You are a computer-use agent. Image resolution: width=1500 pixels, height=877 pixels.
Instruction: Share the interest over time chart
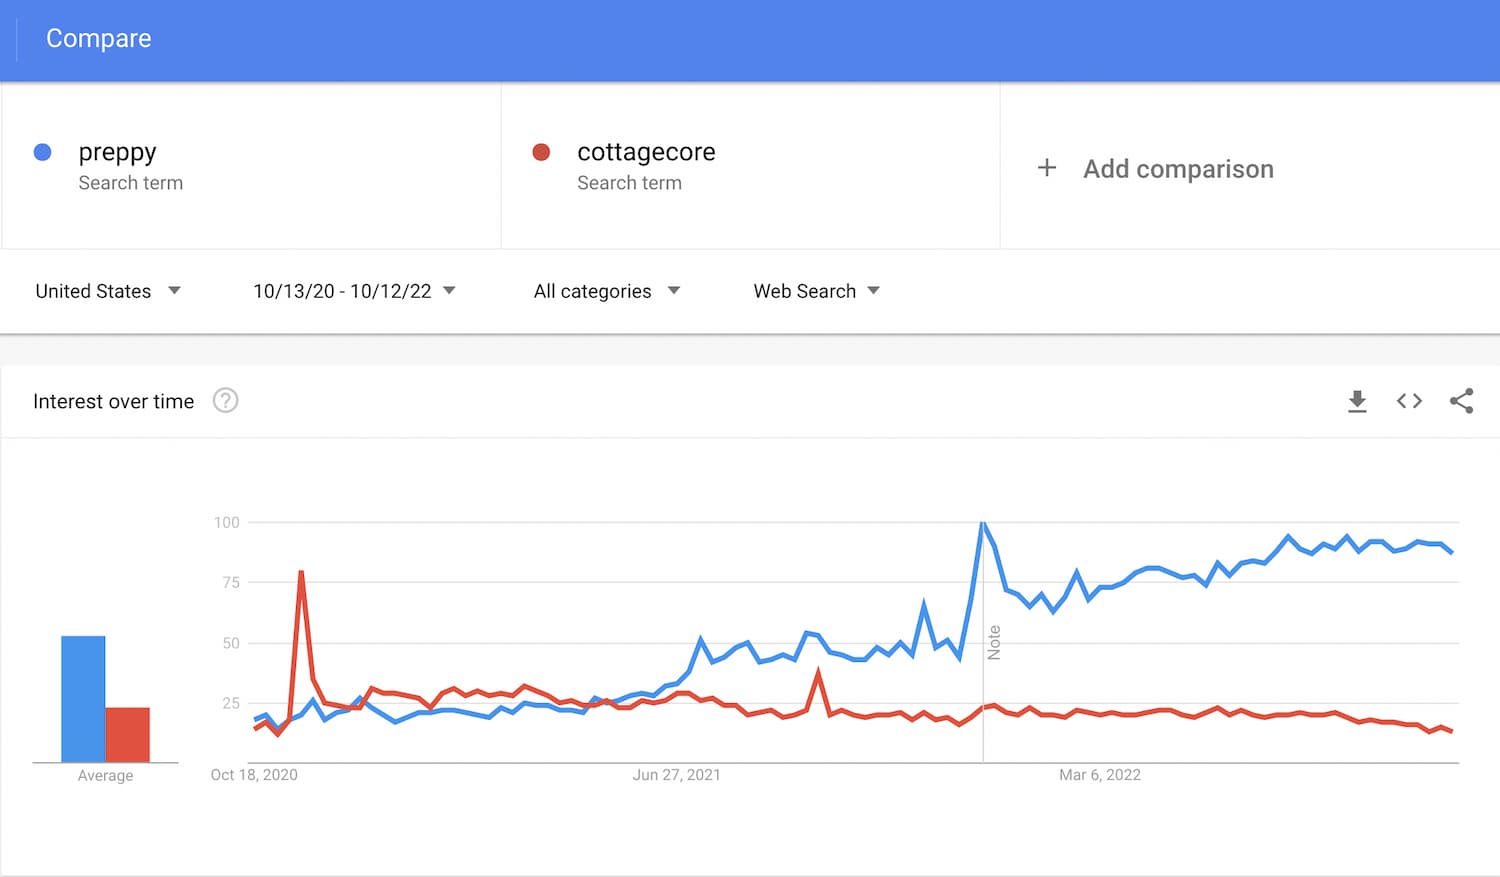[1461, 401]
